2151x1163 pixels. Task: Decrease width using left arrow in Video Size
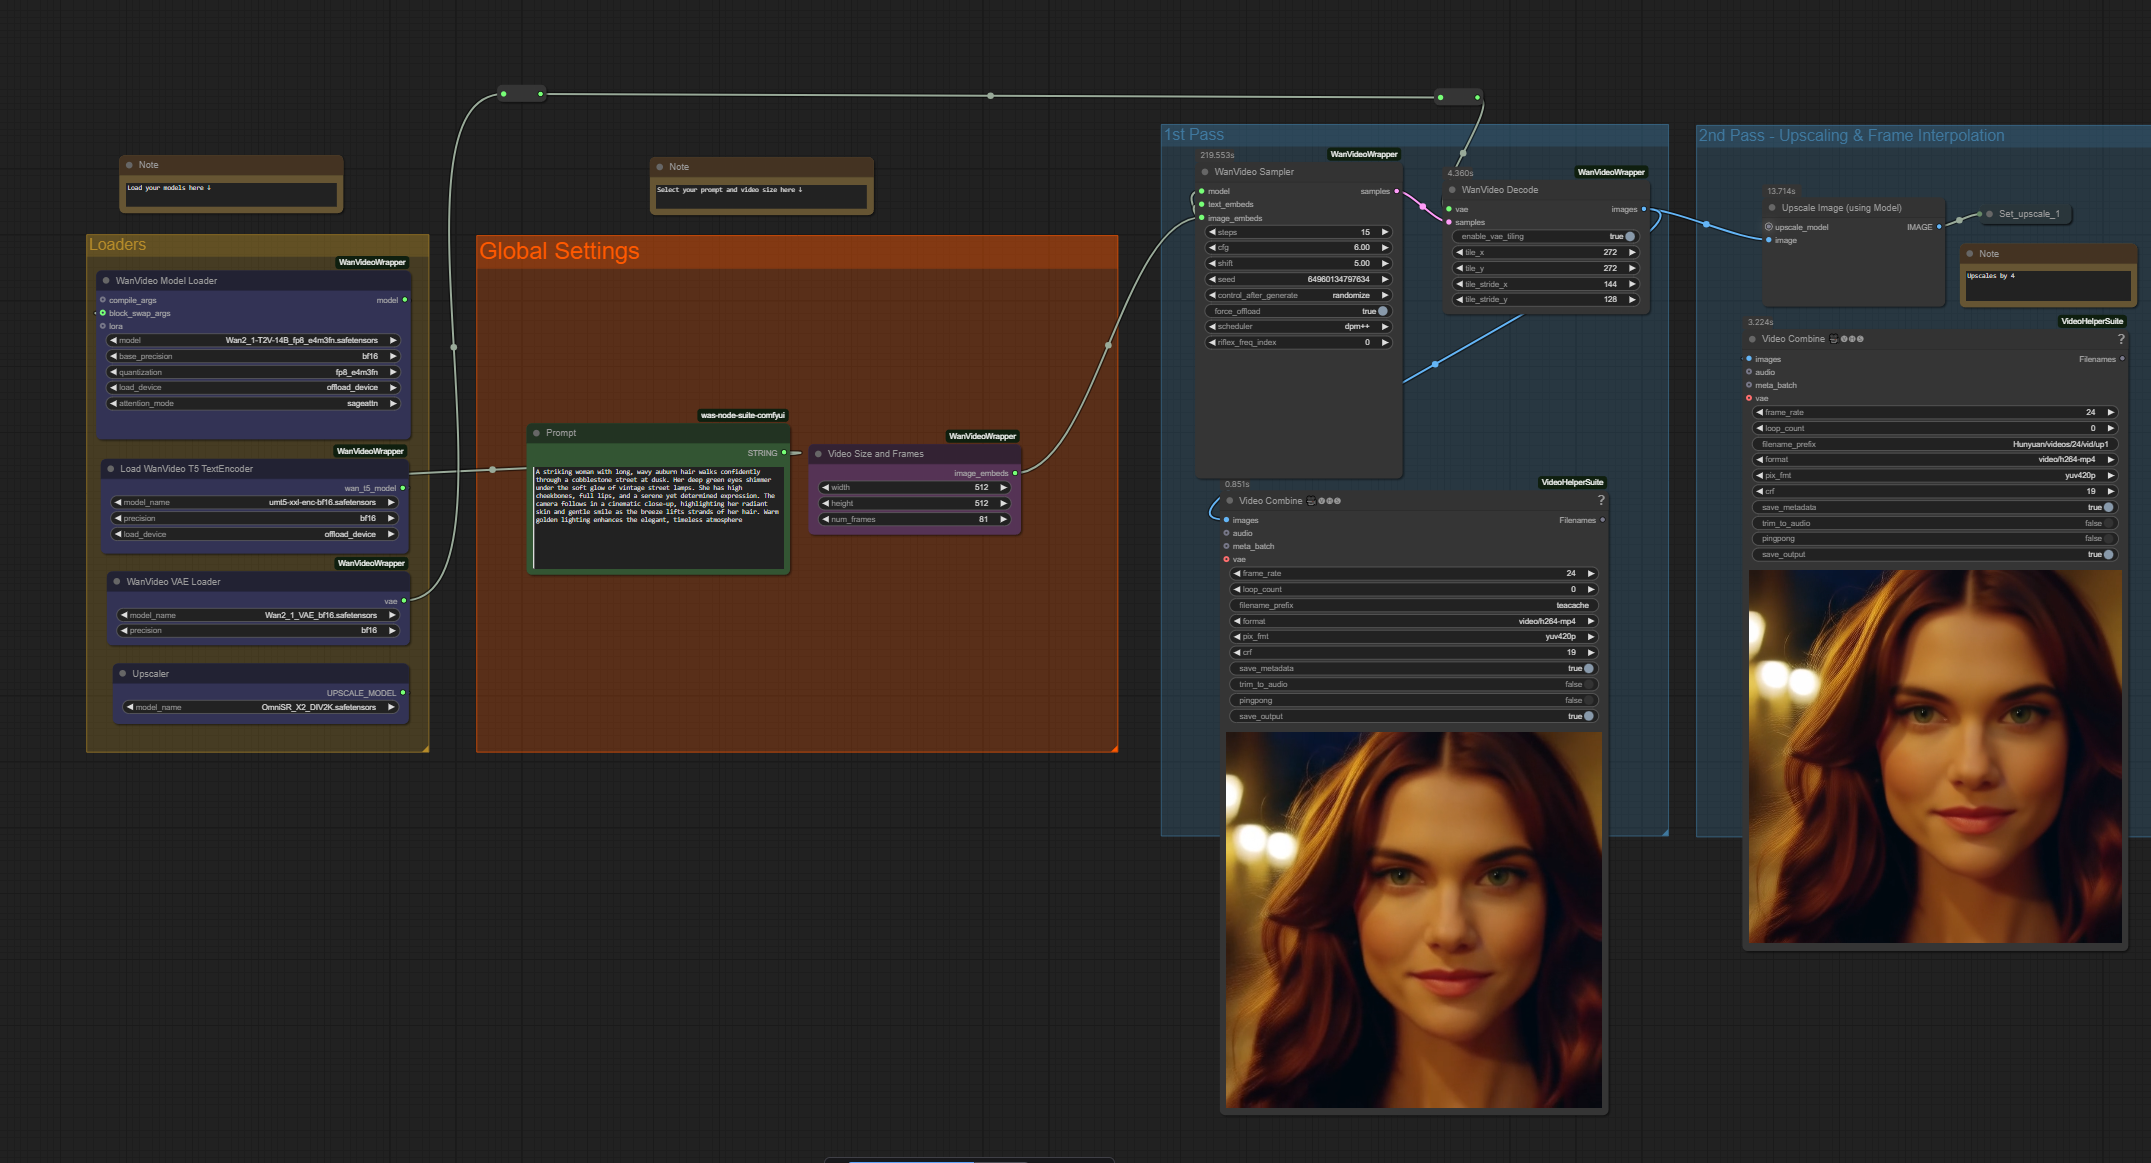825,488
